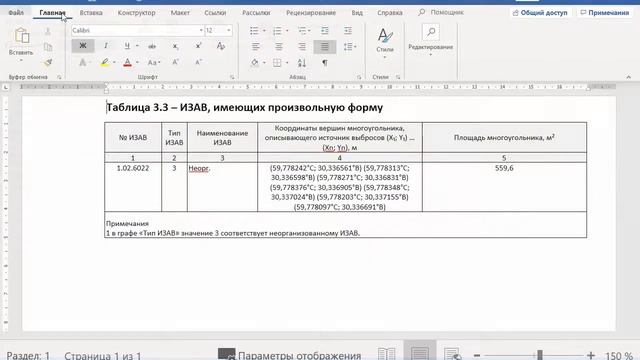This screenshot has height=360, width=640.
Task: Open the highlight color dropdown arrow
Action: pyautogui.click(x=114, y=62)
